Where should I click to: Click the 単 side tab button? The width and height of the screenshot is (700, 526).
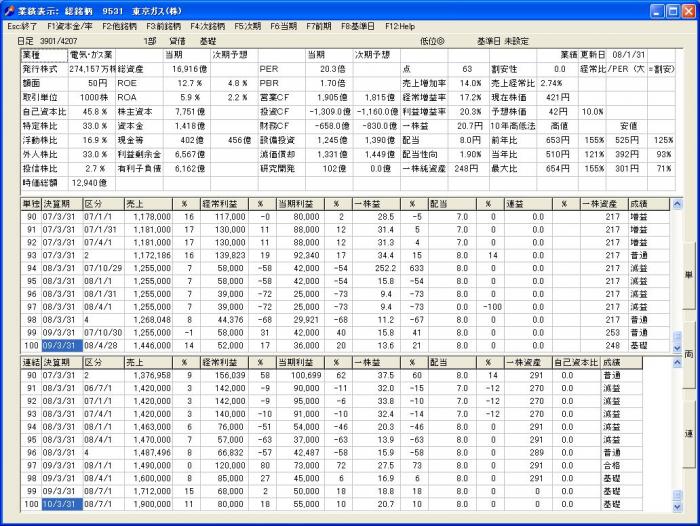[689, 275]
